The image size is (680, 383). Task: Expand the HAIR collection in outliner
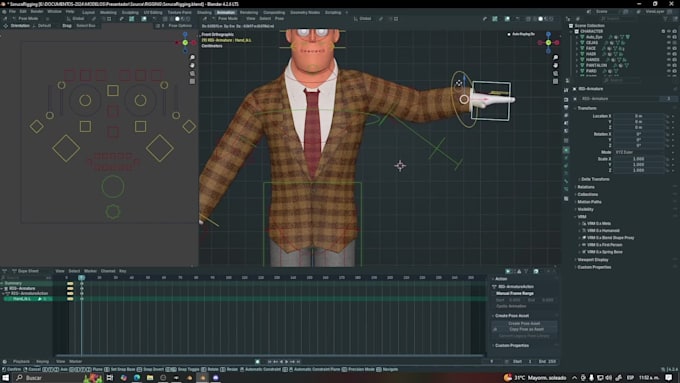tap(577, 54)
